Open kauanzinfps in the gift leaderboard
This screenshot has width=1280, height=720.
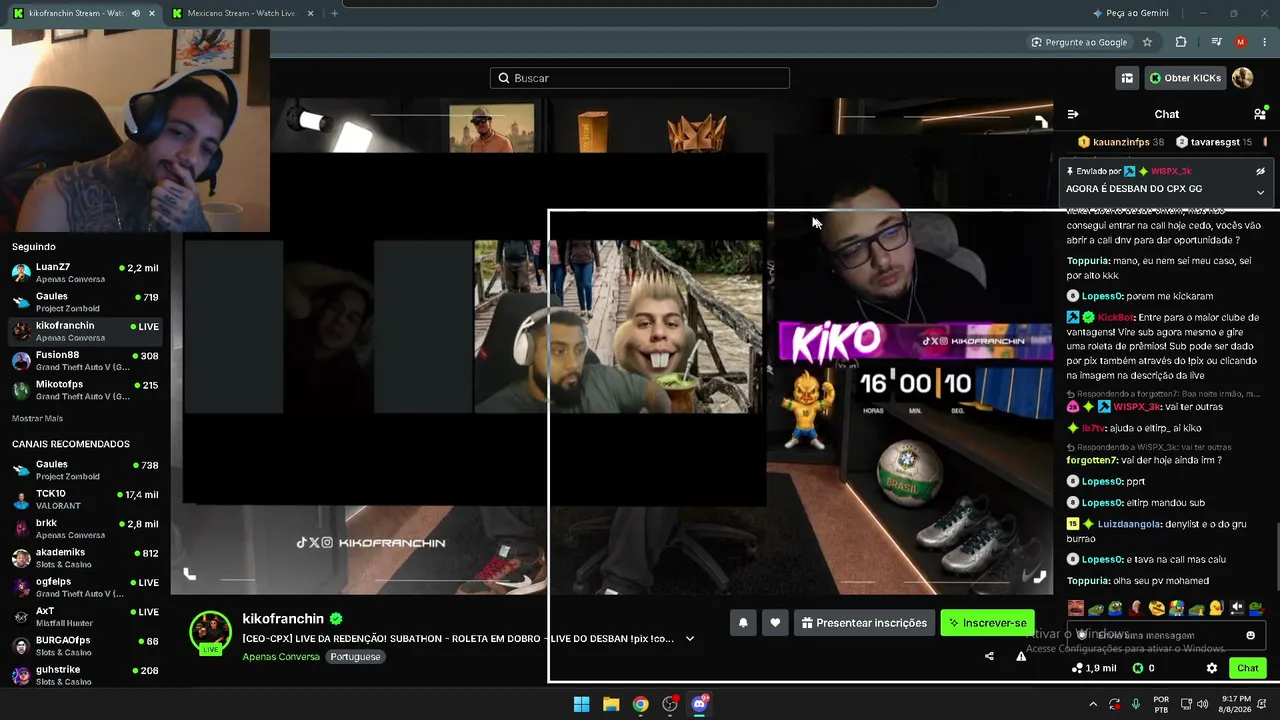tap(1120, 142)
